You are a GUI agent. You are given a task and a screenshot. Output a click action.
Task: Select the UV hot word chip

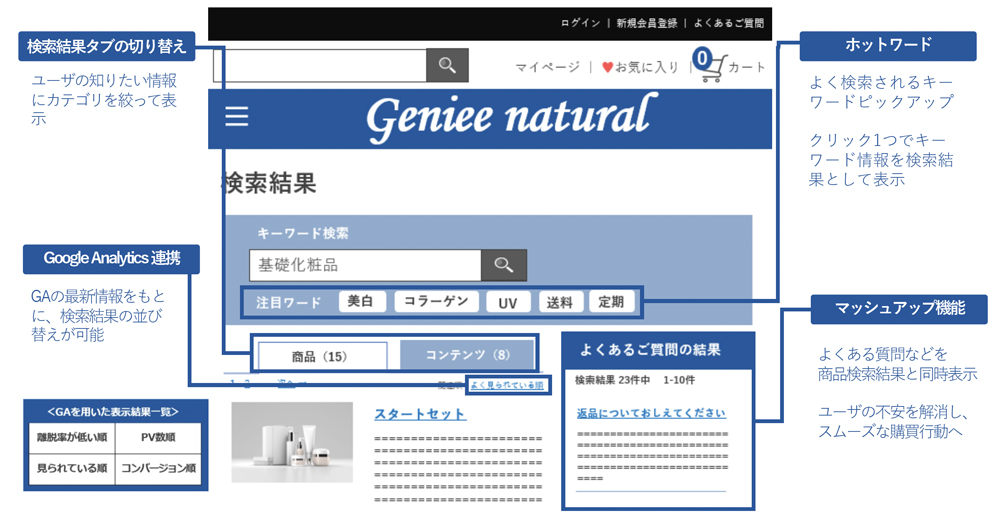[508, 302]
